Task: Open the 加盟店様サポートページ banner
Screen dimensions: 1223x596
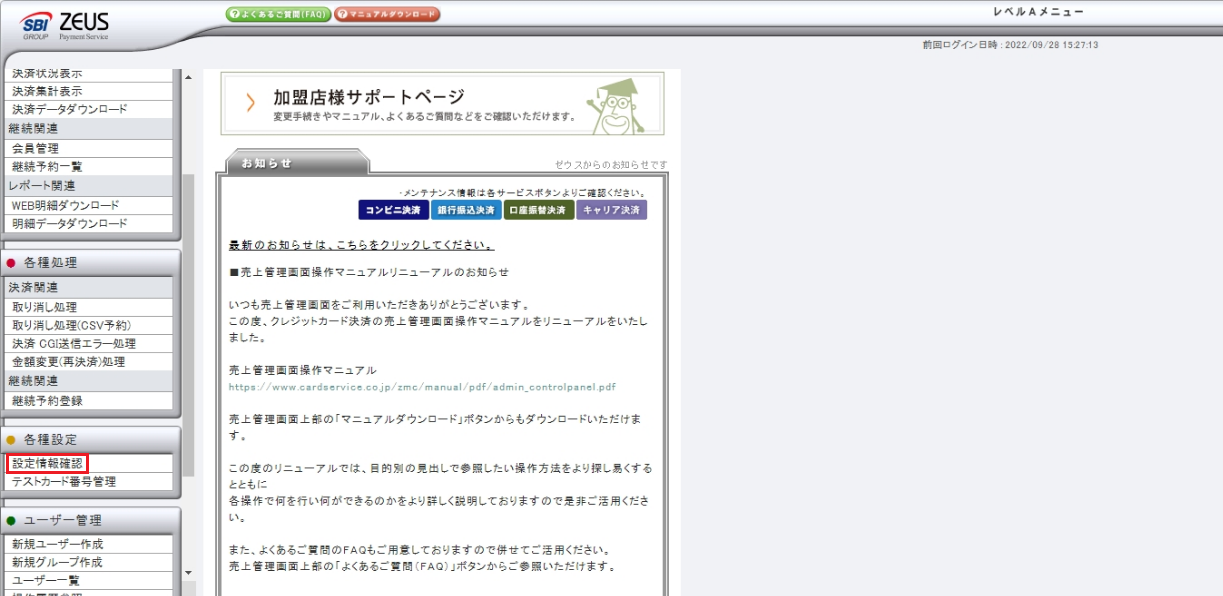Action: 442,104
